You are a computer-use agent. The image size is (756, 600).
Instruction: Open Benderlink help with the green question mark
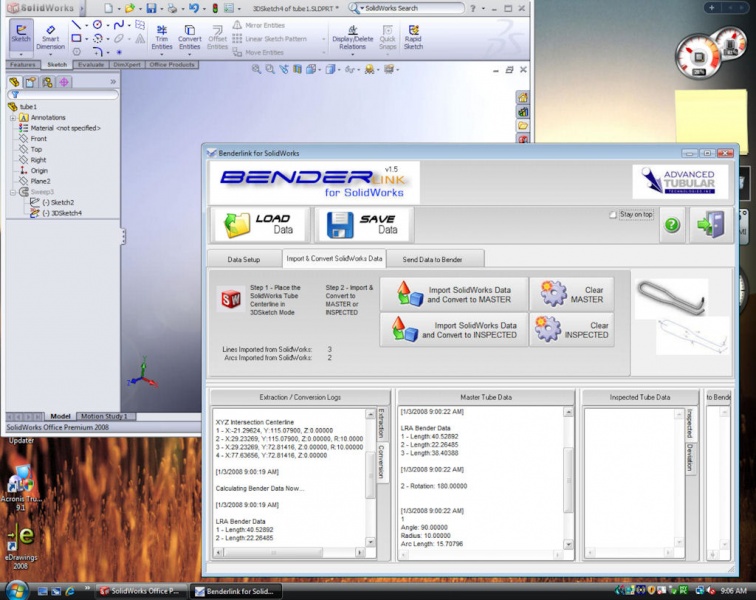point(672,225)
